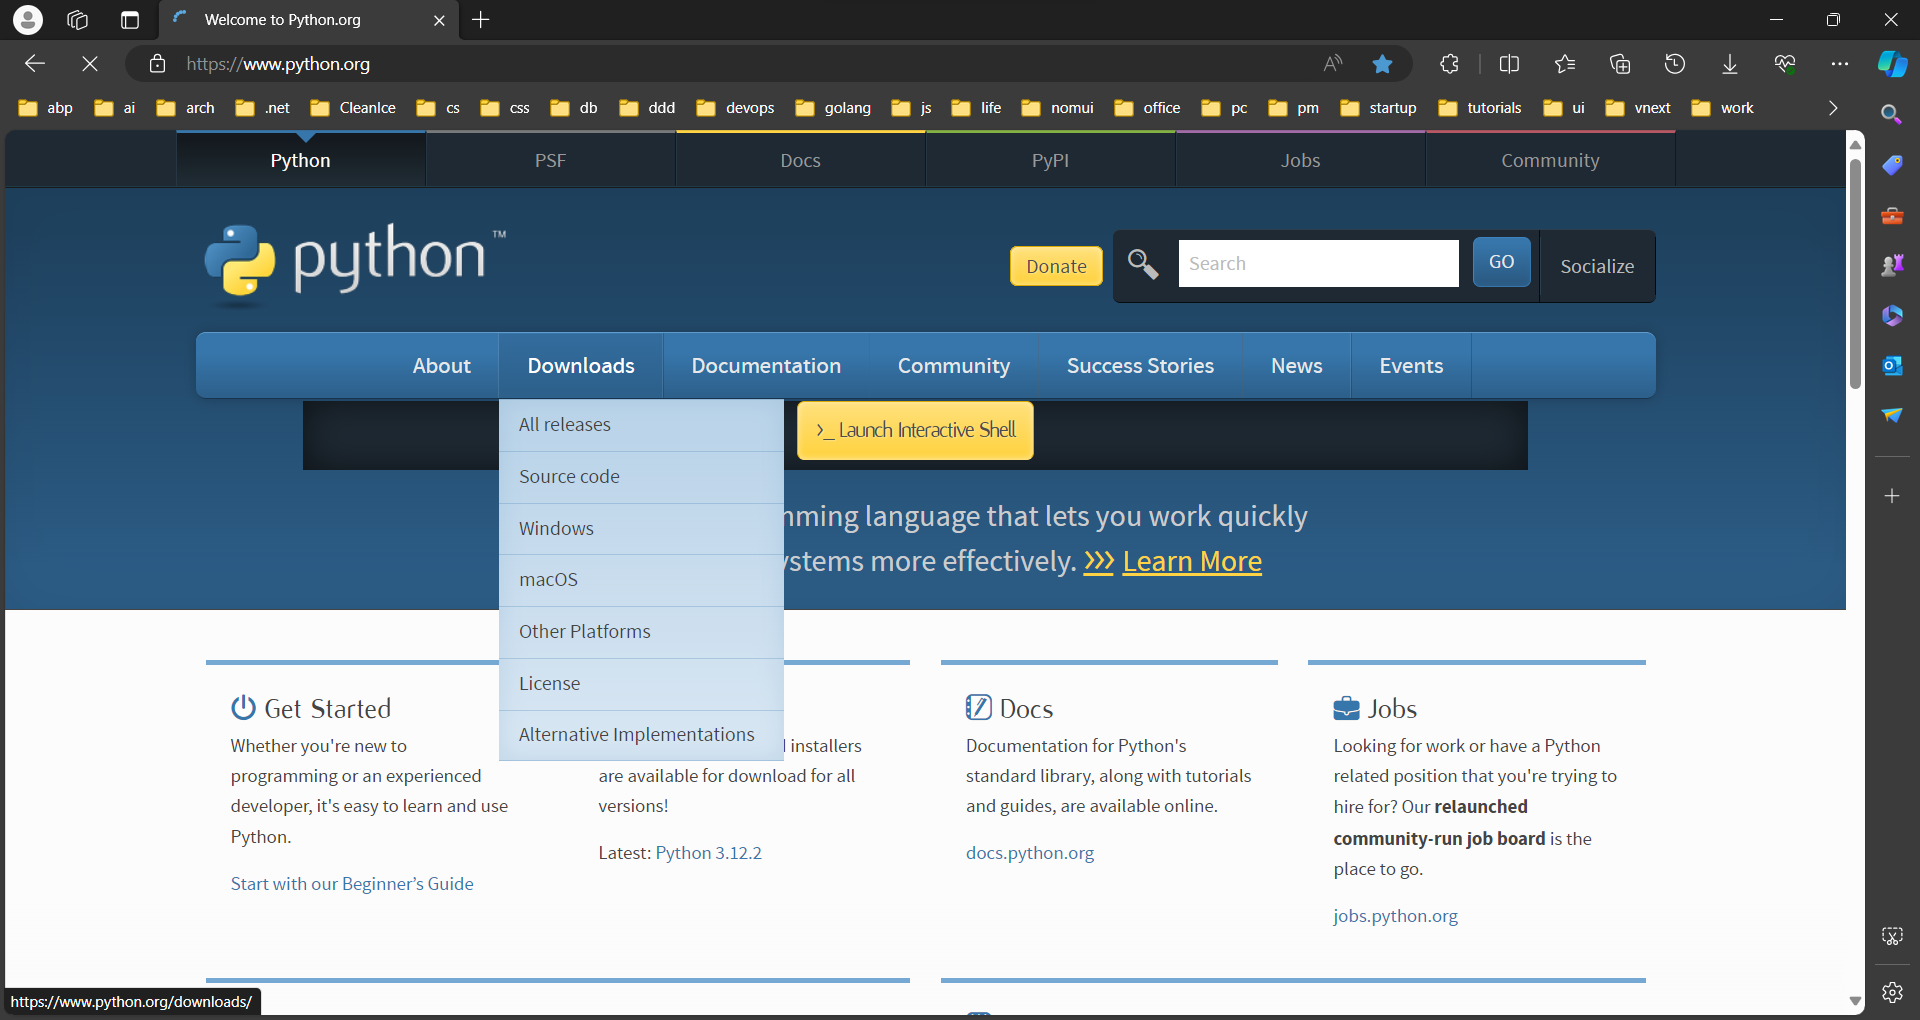
Task: Open the sidebar Tools briefcase icon
Action: [1892, 215]
